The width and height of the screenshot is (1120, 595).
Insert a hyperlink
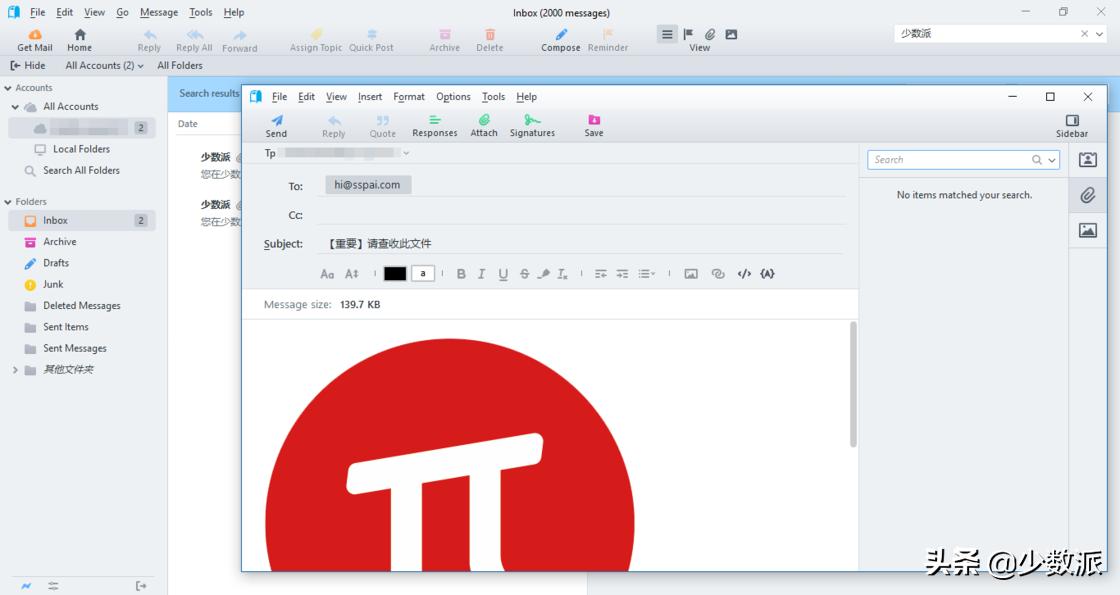(718, 274)
